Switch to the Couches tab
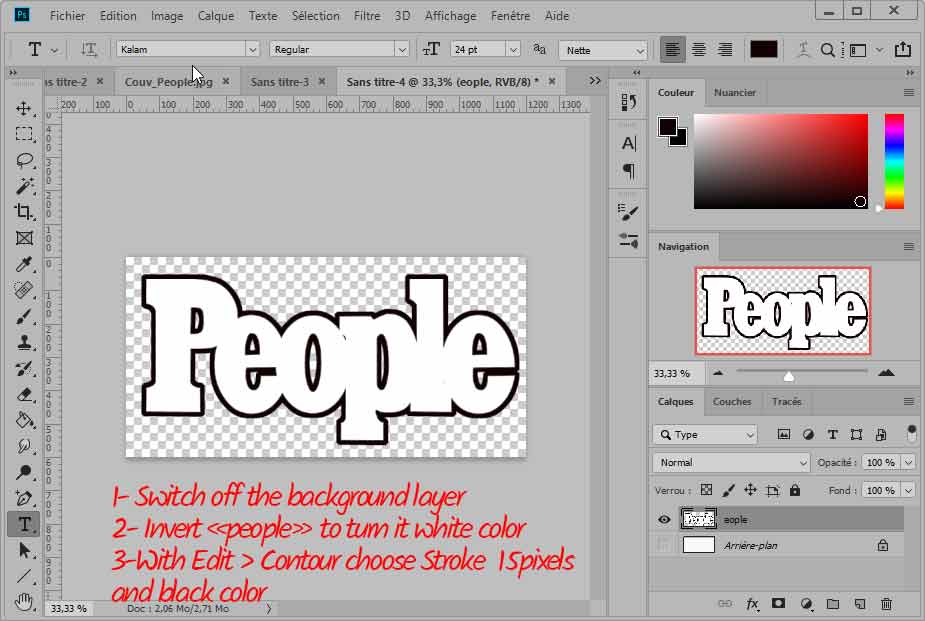925x621 pixels. click(732, 402)
